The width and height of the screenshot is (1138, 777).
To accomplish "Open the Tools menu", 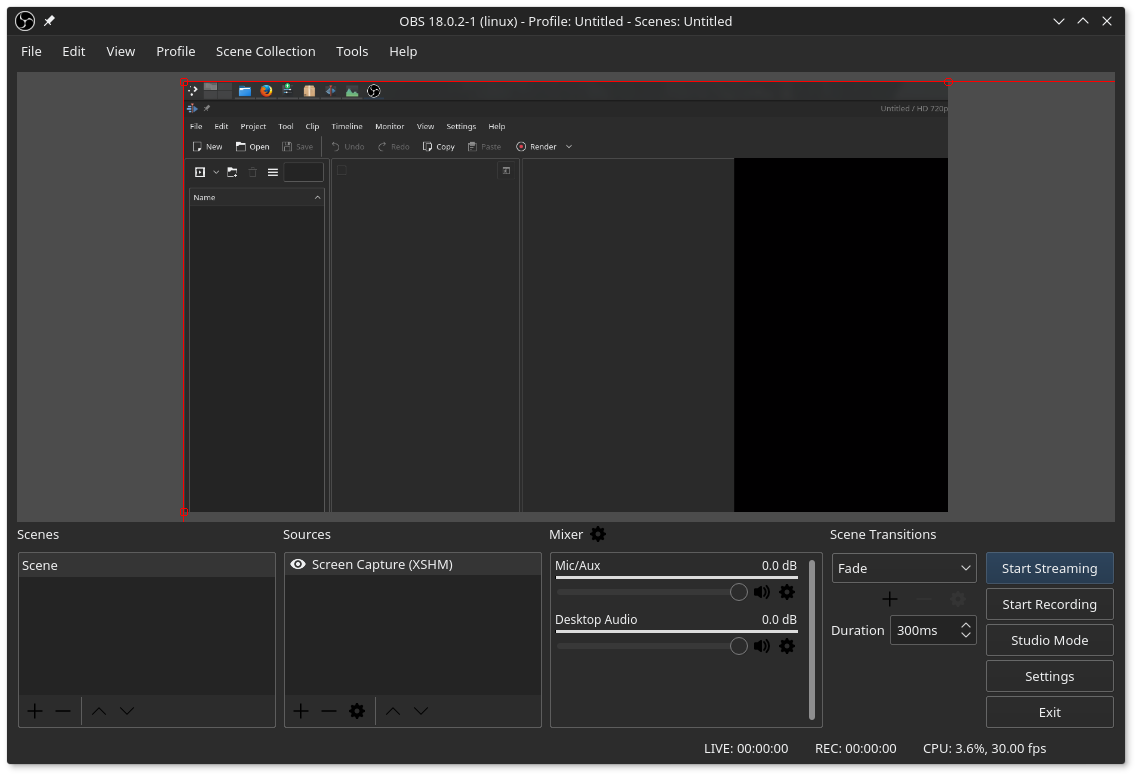I will pyautogui.click(x=352, y=52).
